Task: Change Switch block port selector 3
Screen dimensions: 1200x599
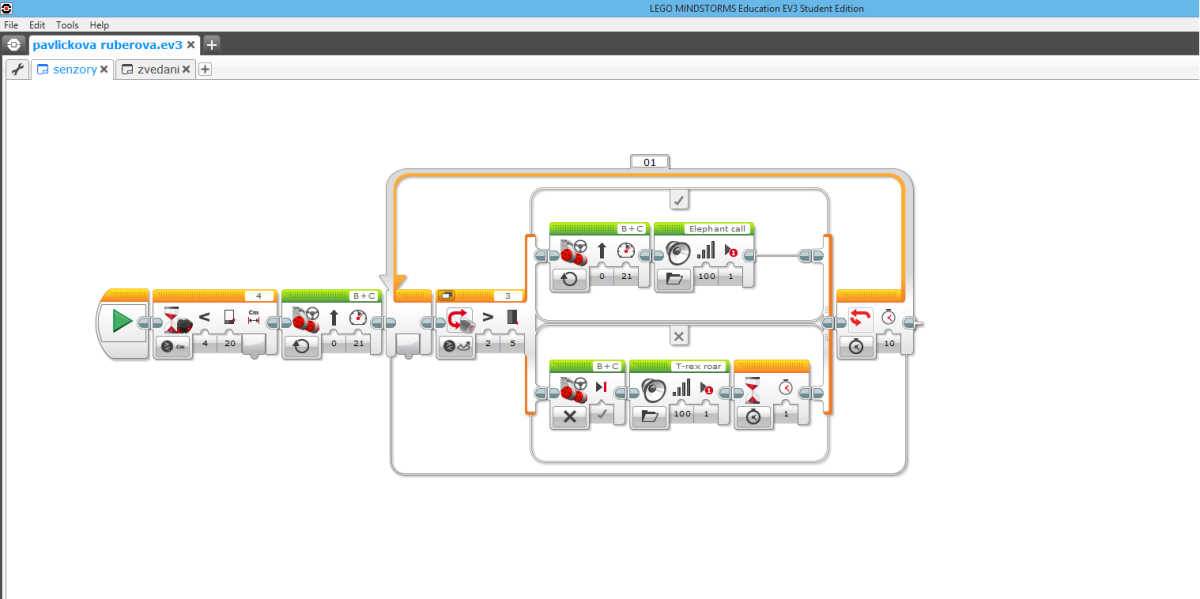Action: click(x=508, y=296)
